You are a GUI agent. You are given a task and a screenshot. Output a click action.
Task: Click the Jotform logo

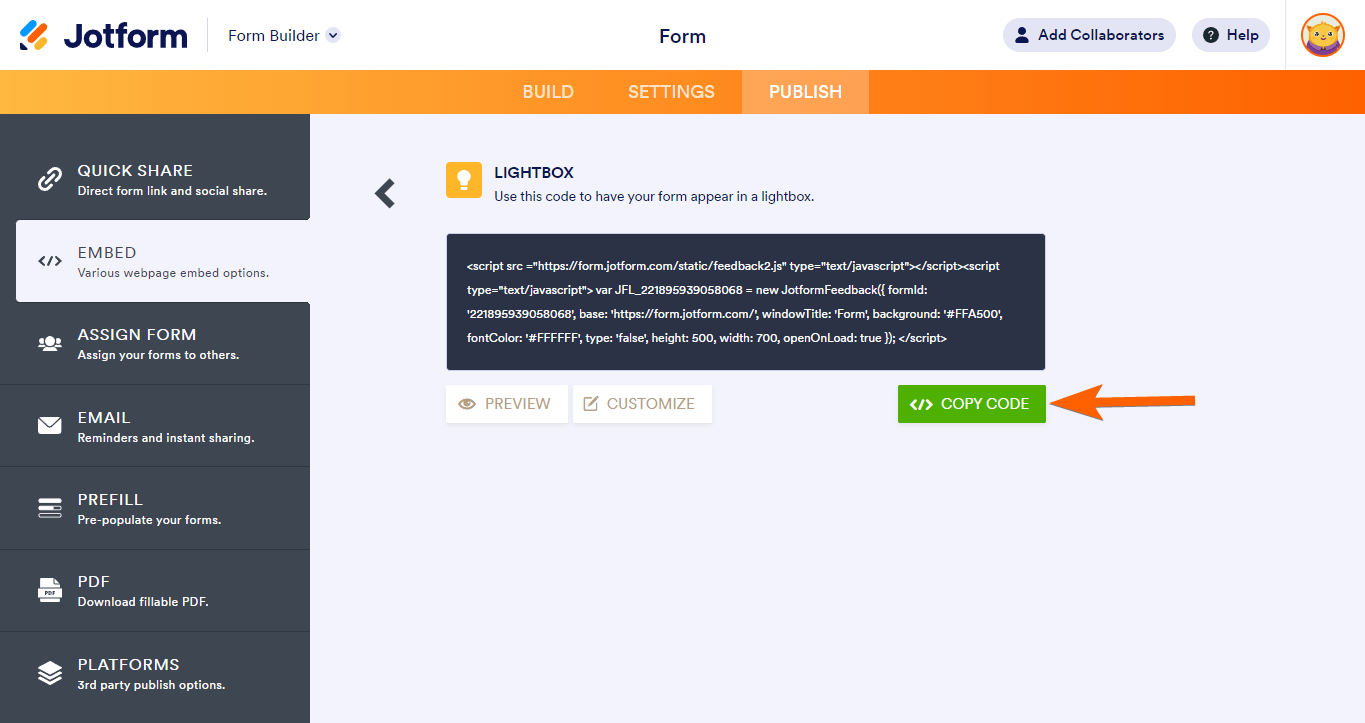[103, 36]
